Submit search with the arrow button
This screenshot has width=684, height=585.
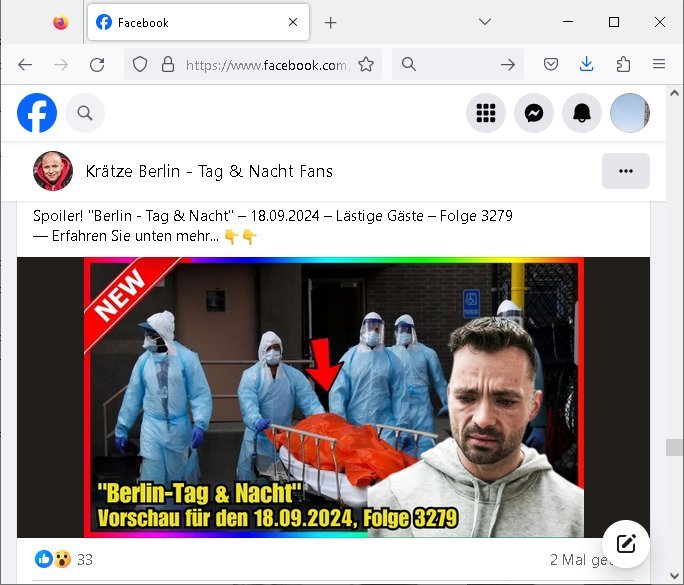tap(508, 65)
